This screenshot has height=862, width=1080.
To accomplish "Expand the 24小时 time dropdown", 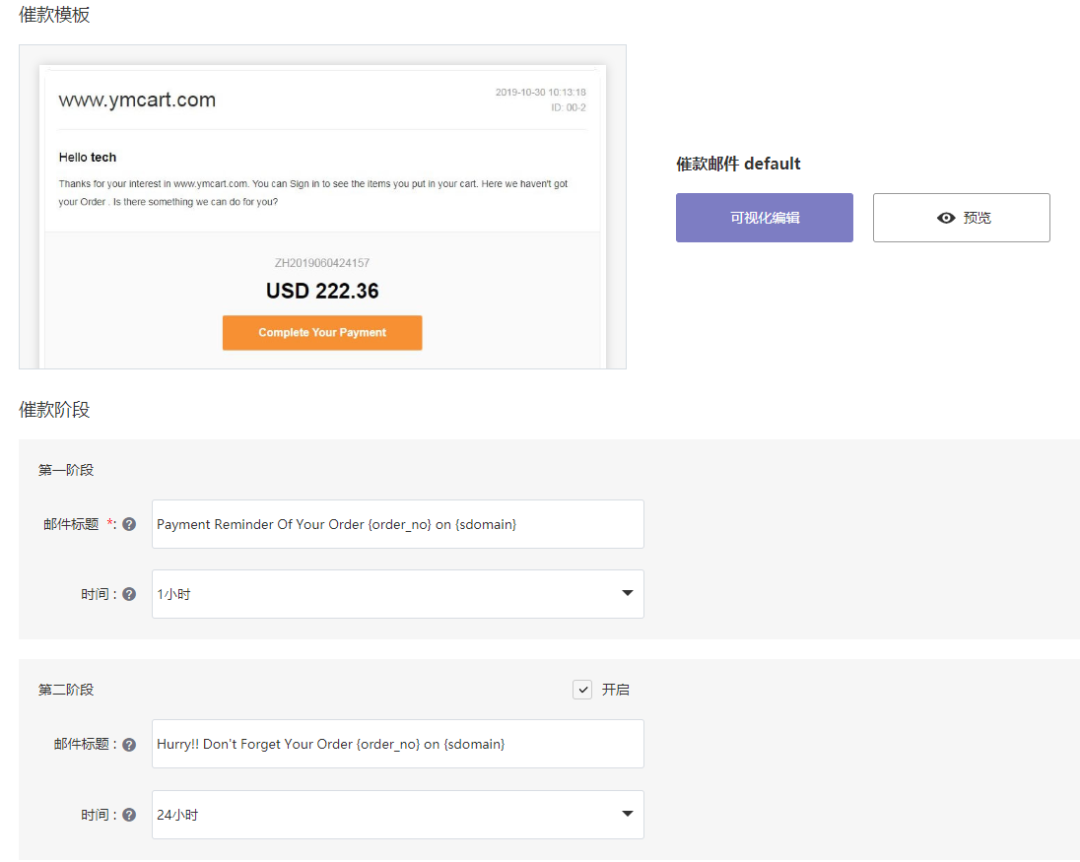I will tap(398, 815).
